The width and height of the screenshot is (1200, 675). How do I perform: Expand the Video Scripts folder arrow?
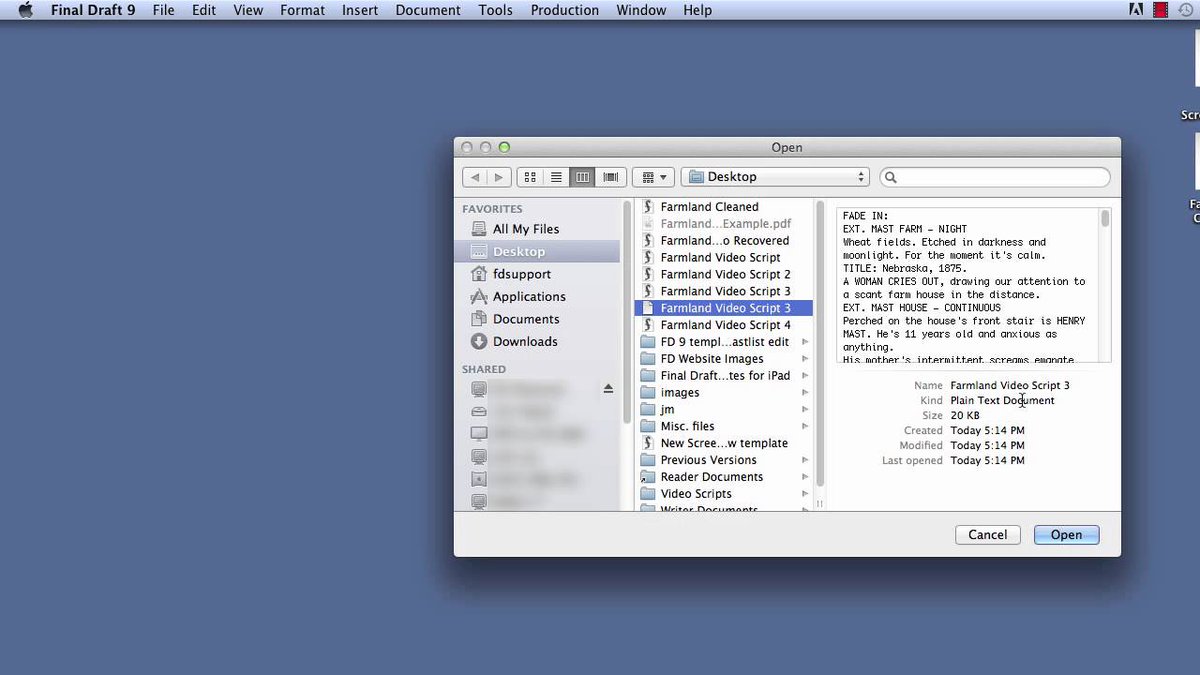point(806,494)
